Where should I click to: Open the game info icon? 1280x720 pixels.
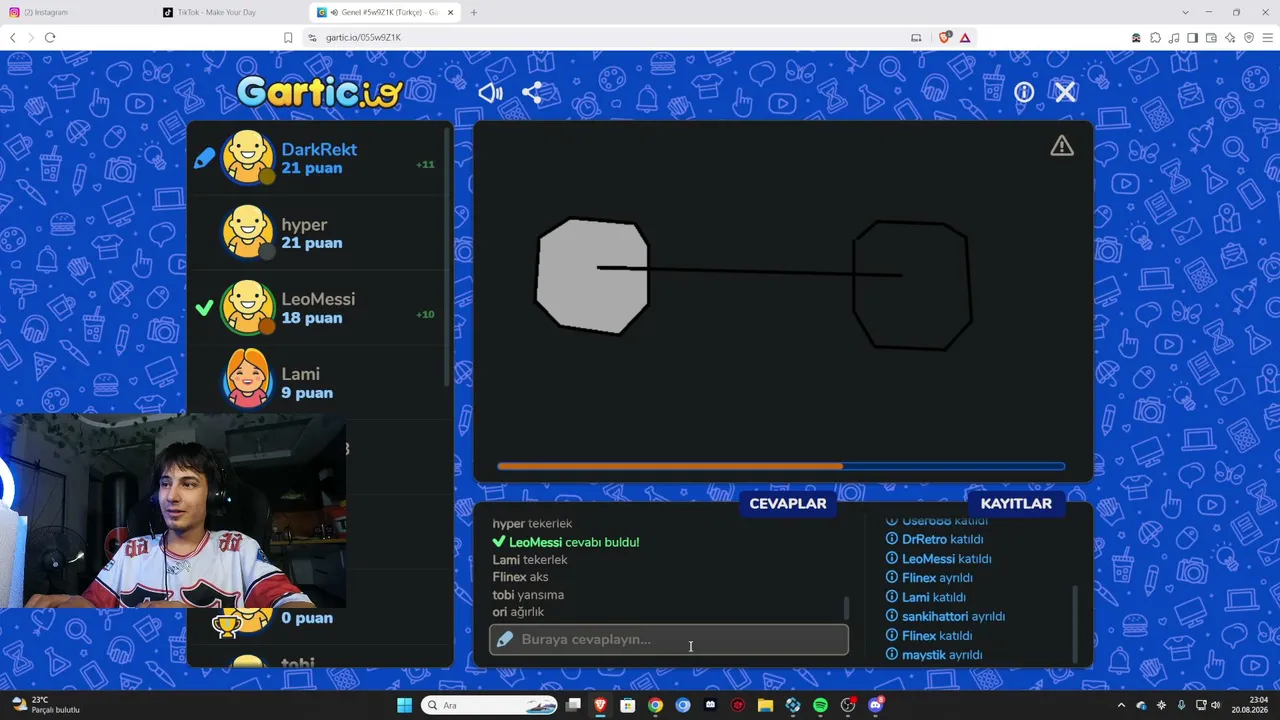[1024, 93]
